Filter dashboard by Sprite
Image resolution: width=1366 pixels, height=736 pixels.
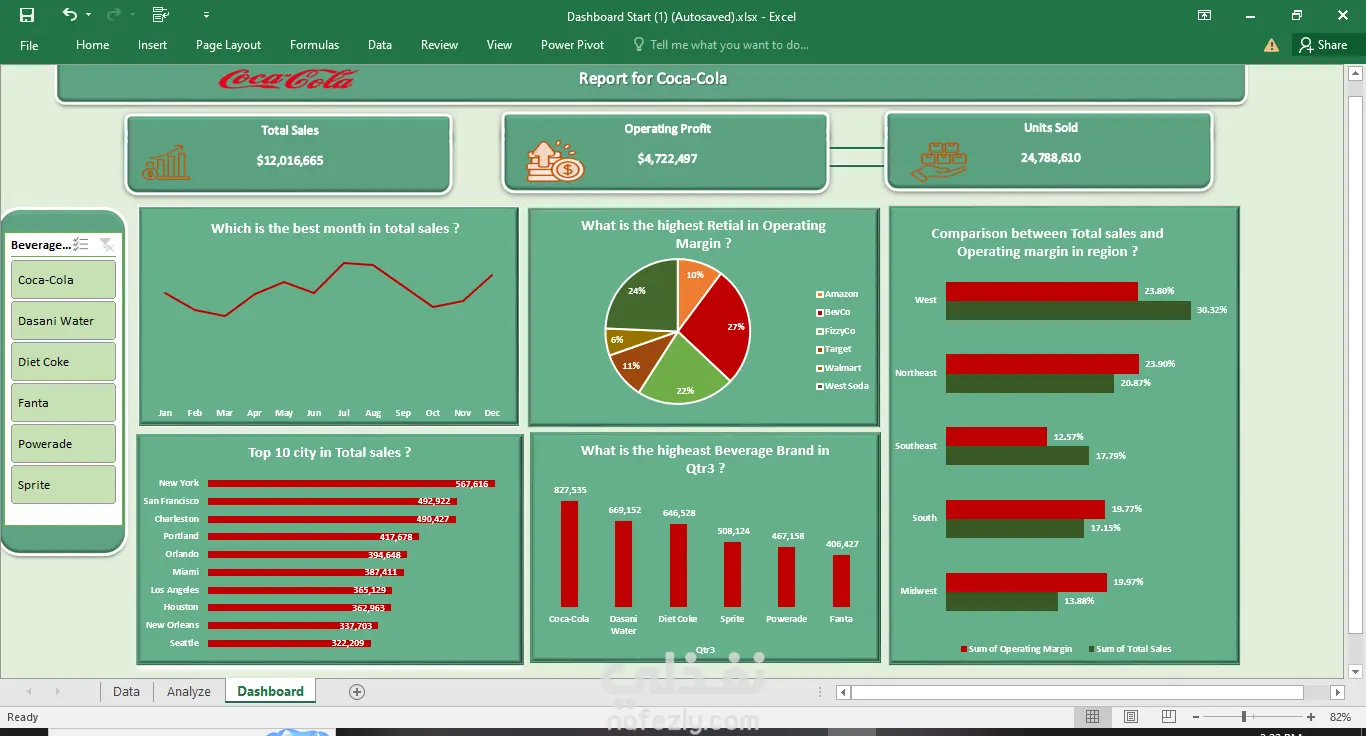tap(63, 485)
